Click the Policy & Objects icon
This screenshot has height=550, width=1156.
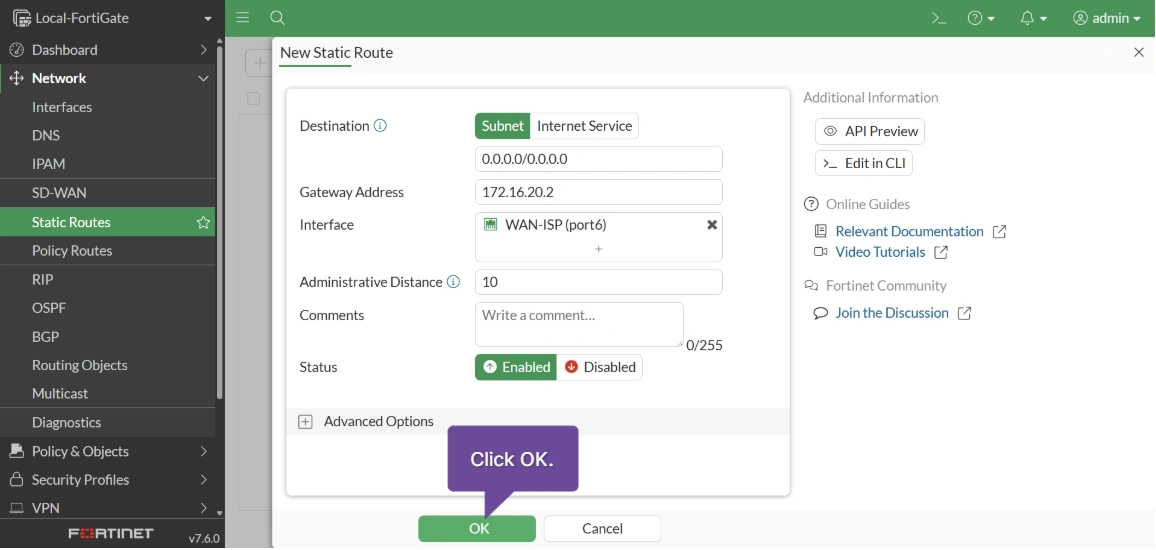tap(16, 451)
